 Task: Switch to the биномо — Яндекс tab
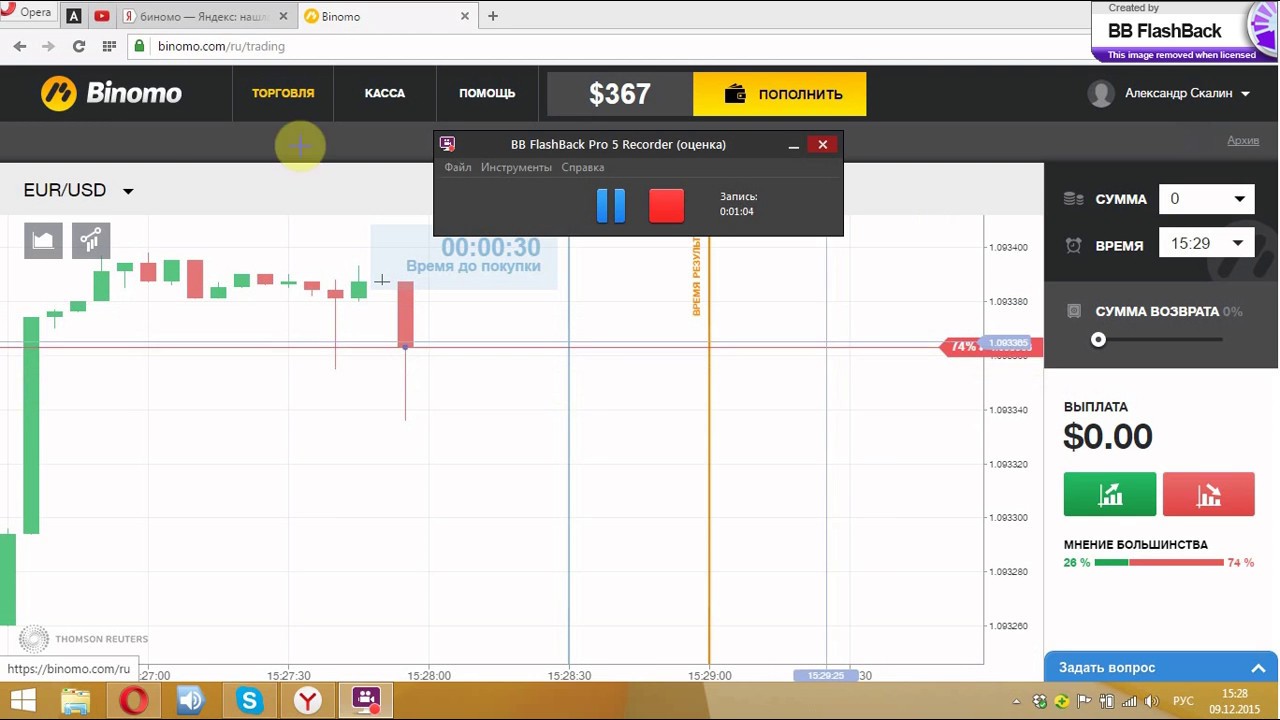click(206, 16)
